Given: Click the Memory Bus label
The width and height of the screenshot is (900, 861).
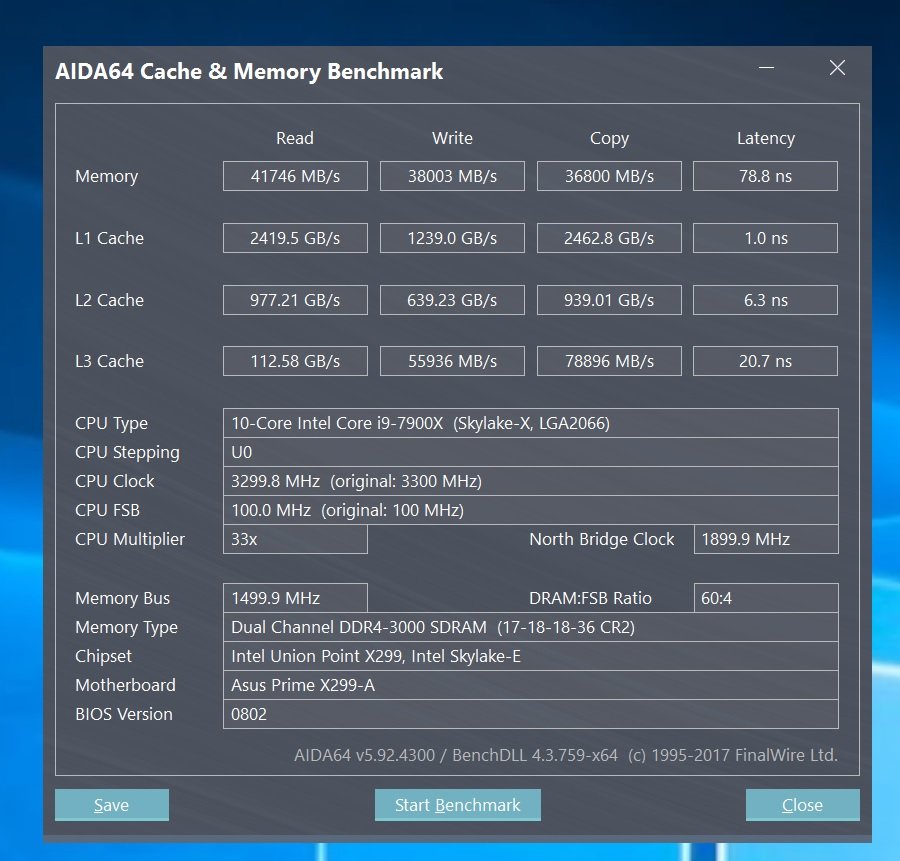Looking at the screenshot, I should 122,599.
